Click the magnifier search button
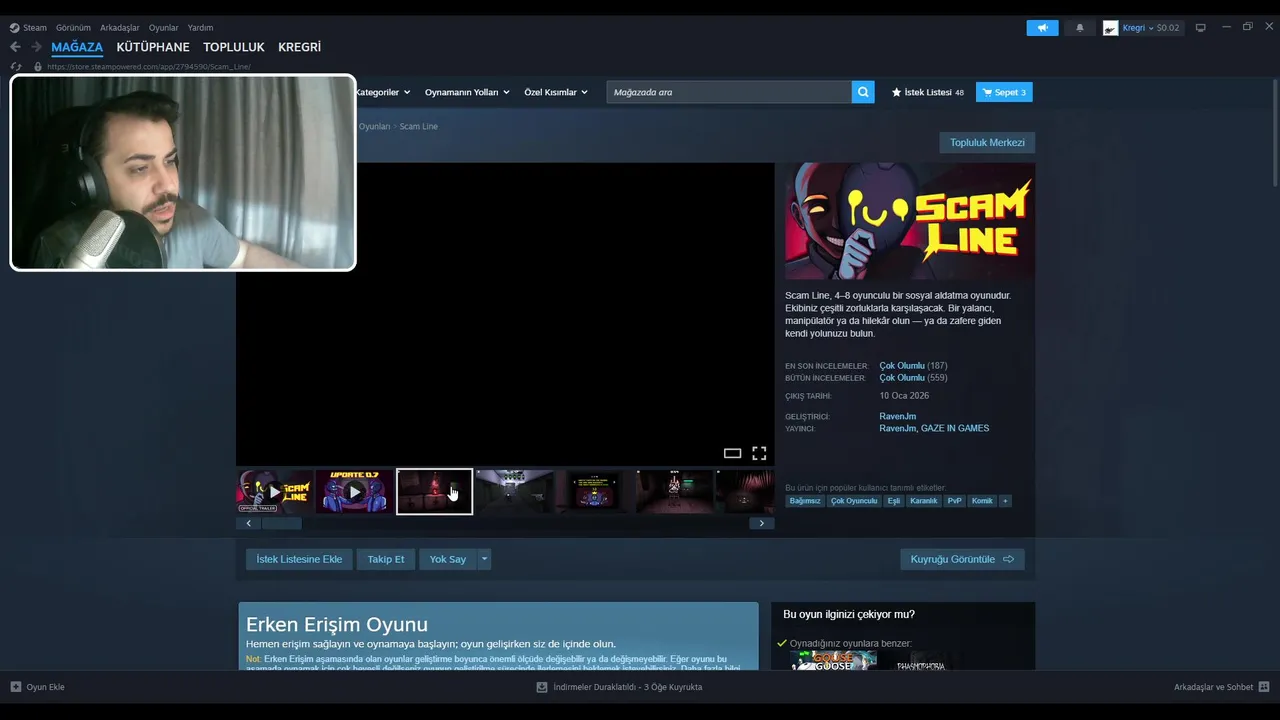This screenshot has height=720, width=1280. 863,92
